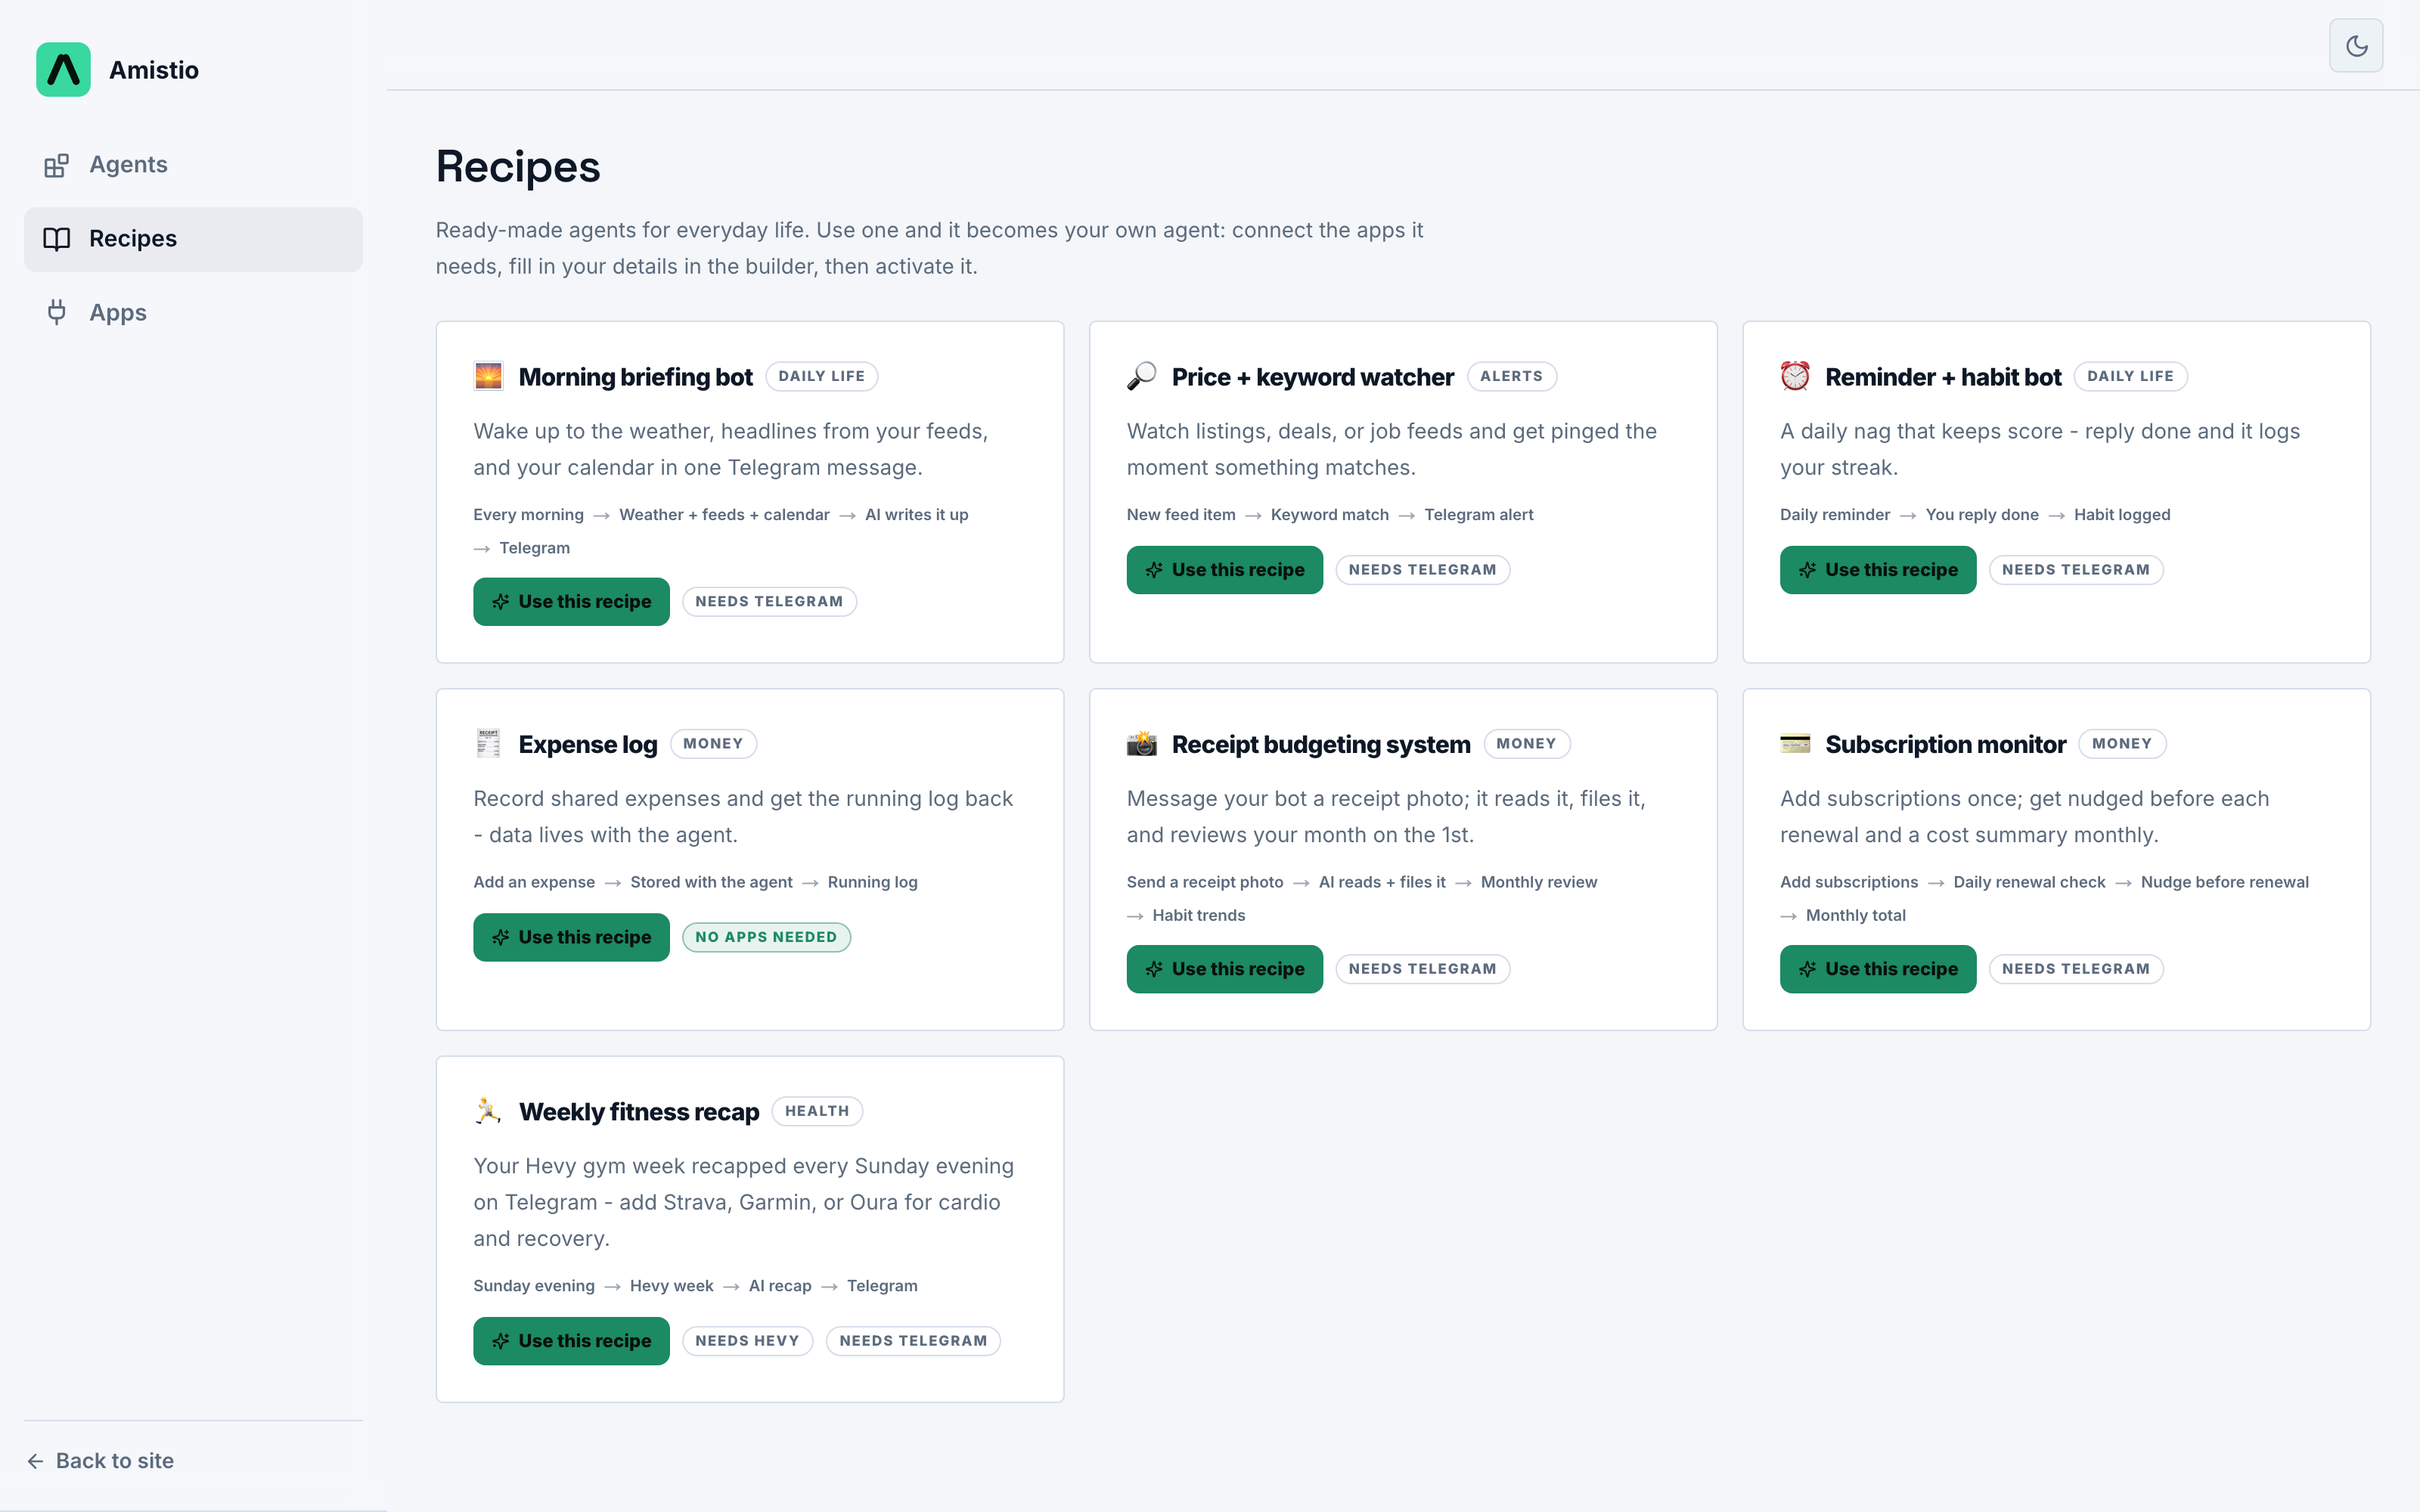The width and height of the screenshot is (2420, 1512).
Task: Click the magnifier icon on Price + keyword watcher
Action: pos(1141,377)
